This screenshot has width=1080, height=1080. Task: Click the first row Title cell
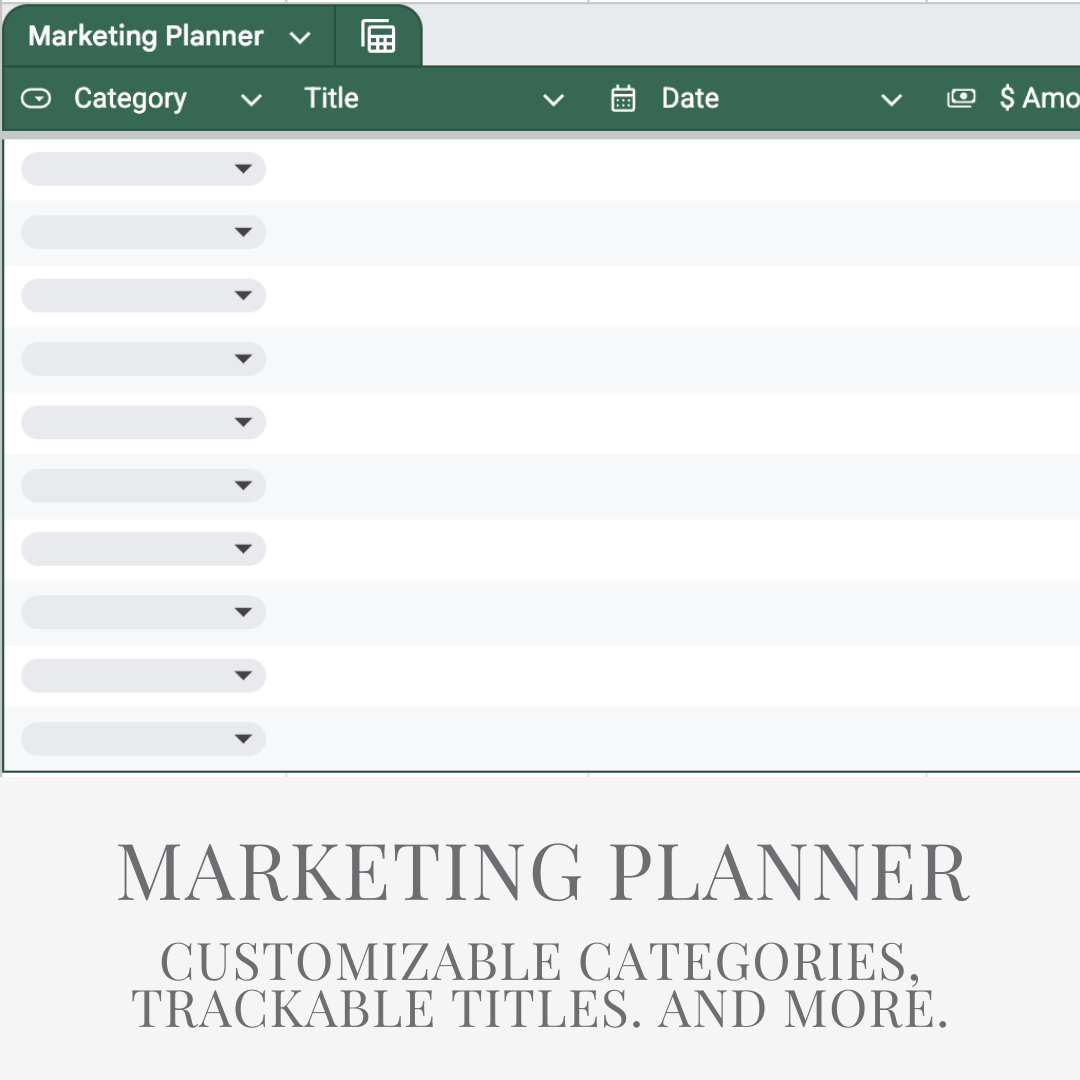click(x=437, y=169)
